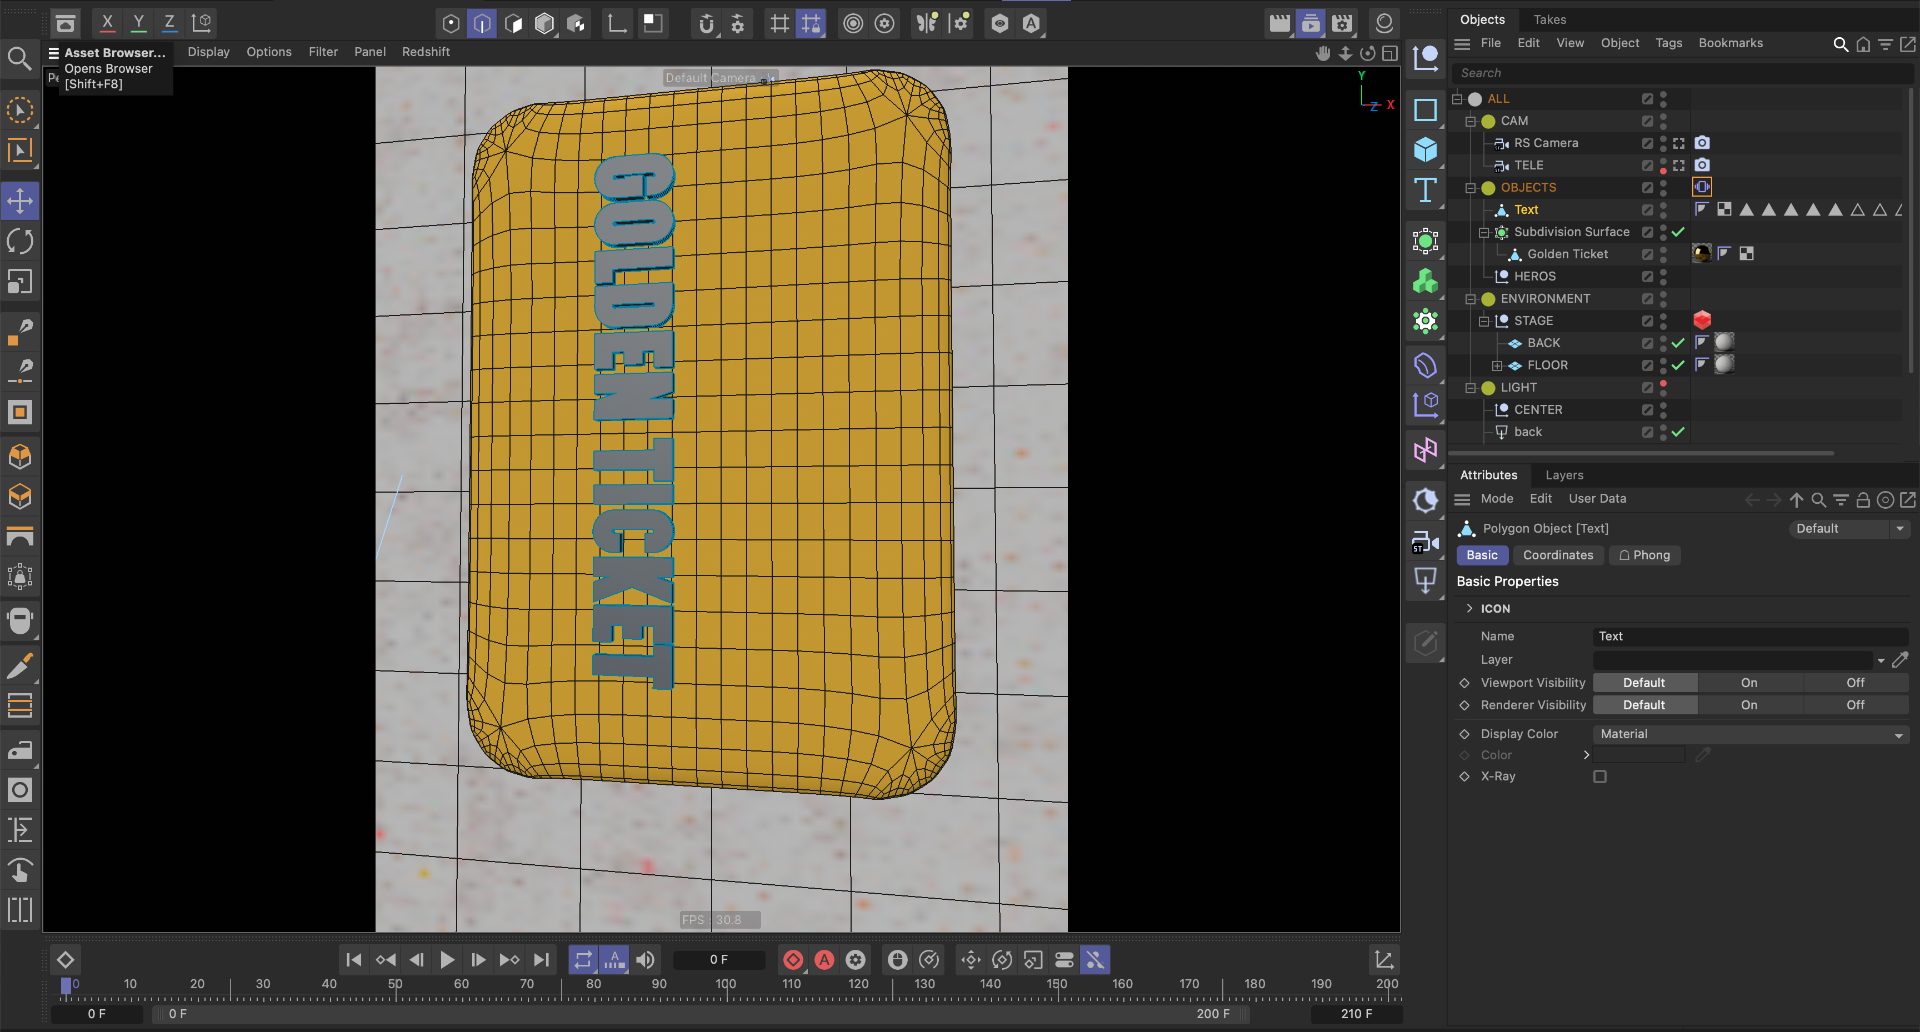Select the Scale tool
Image resolution: width=1920 pixels, height=1032 pixels.
point(20,282)
